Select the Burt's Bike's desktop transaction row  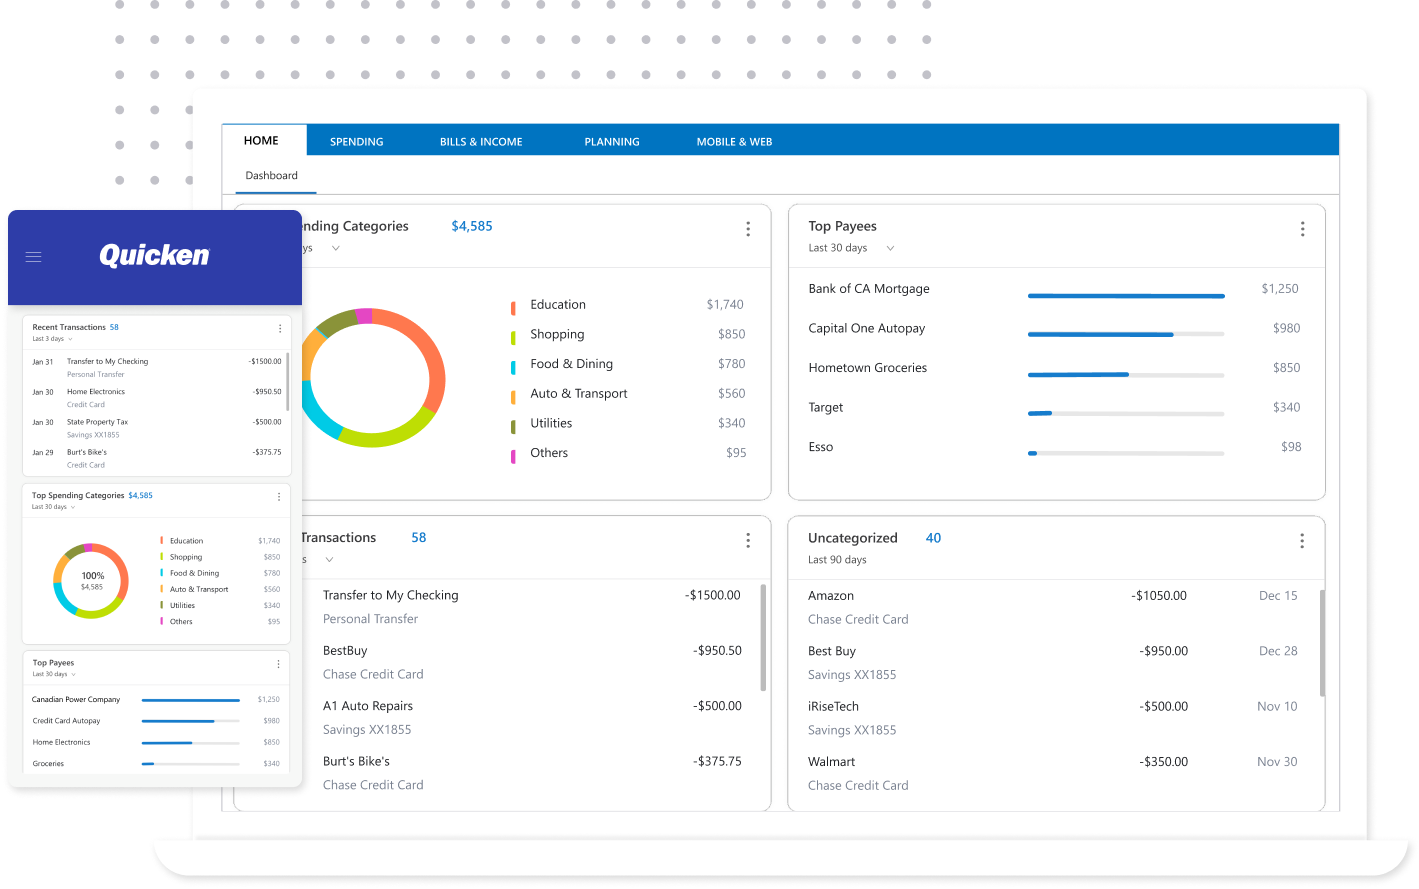[532, 773]
